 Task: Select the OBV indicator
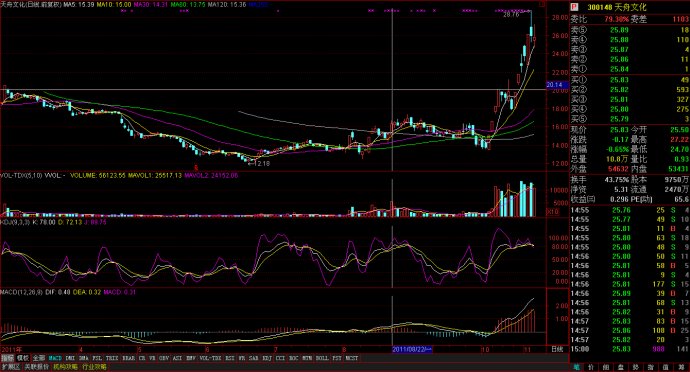(x=164, y=358)
